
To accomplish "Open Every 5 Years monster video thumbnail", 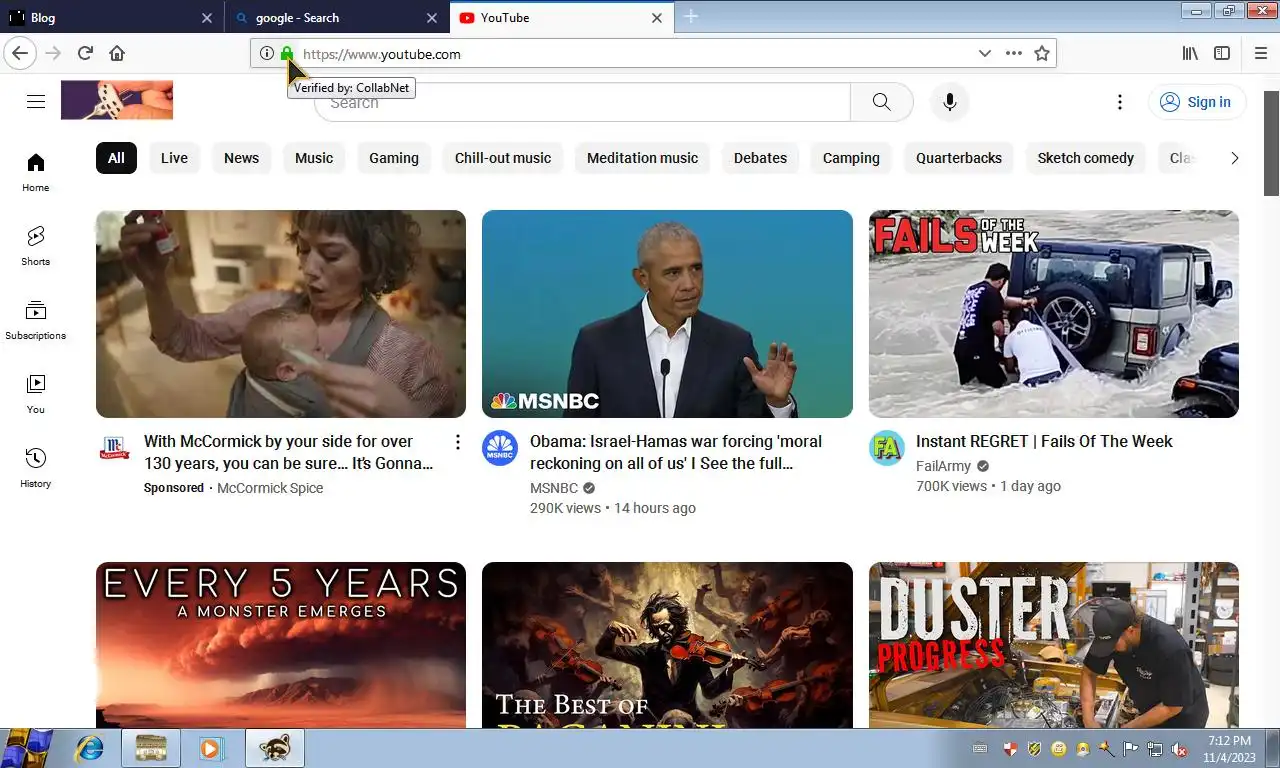I will [281, 645].
